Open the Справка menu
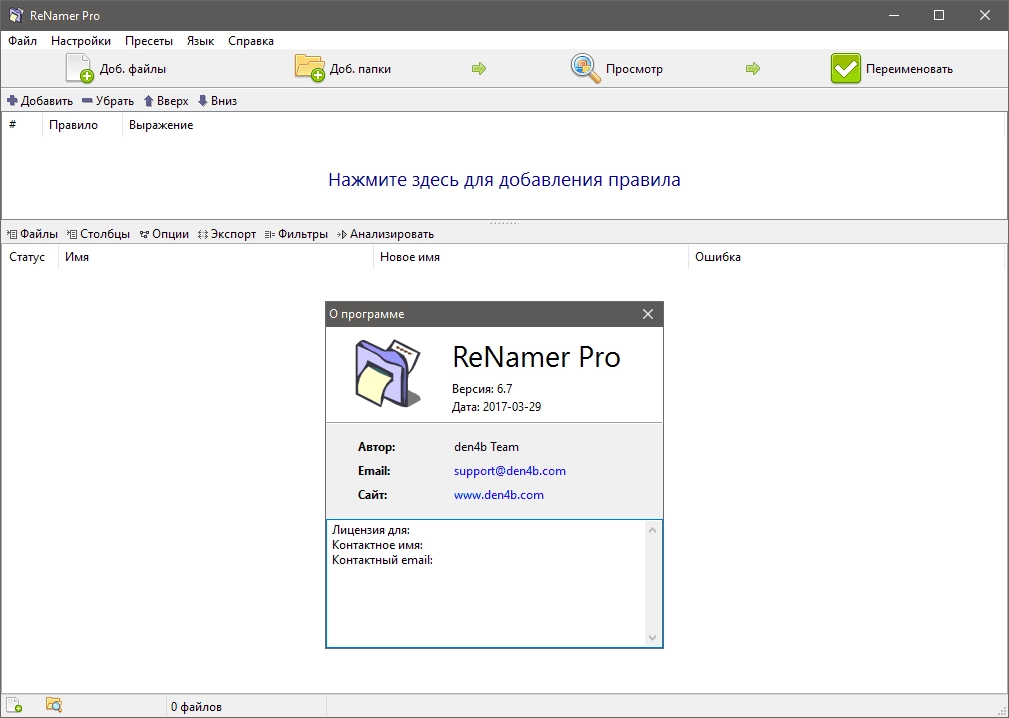Viewport: 1009px width, 718px height. (251, 41)
